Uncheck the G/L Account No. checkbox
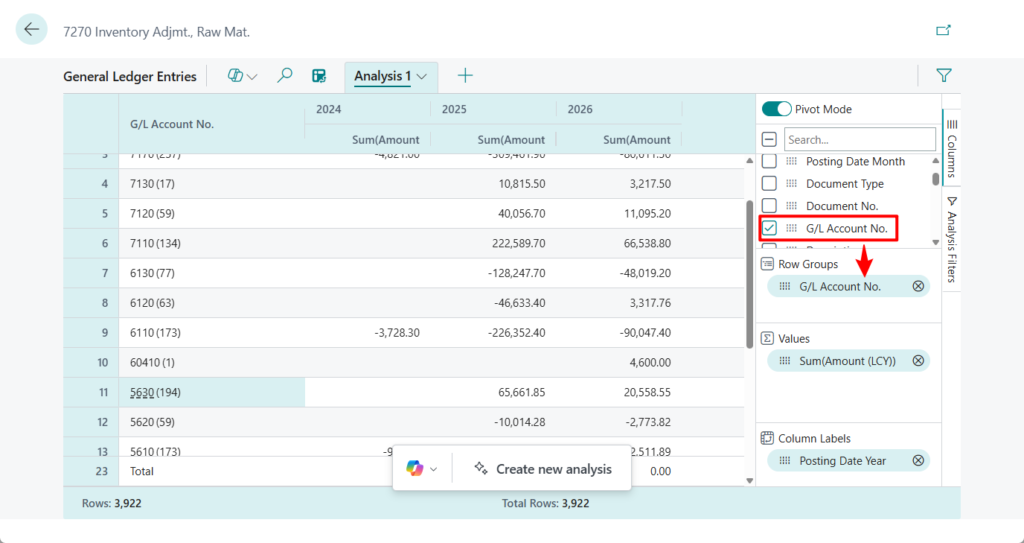This screenshot has height=543, width=1024. point(769,229)
